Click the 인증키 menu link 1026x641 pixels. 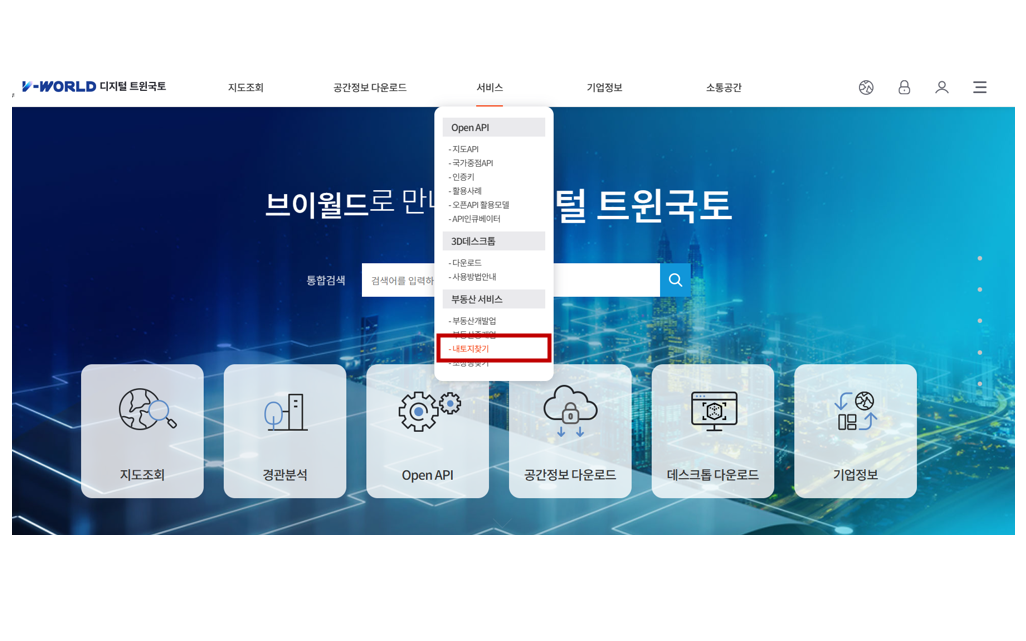(x=464, y=177)
